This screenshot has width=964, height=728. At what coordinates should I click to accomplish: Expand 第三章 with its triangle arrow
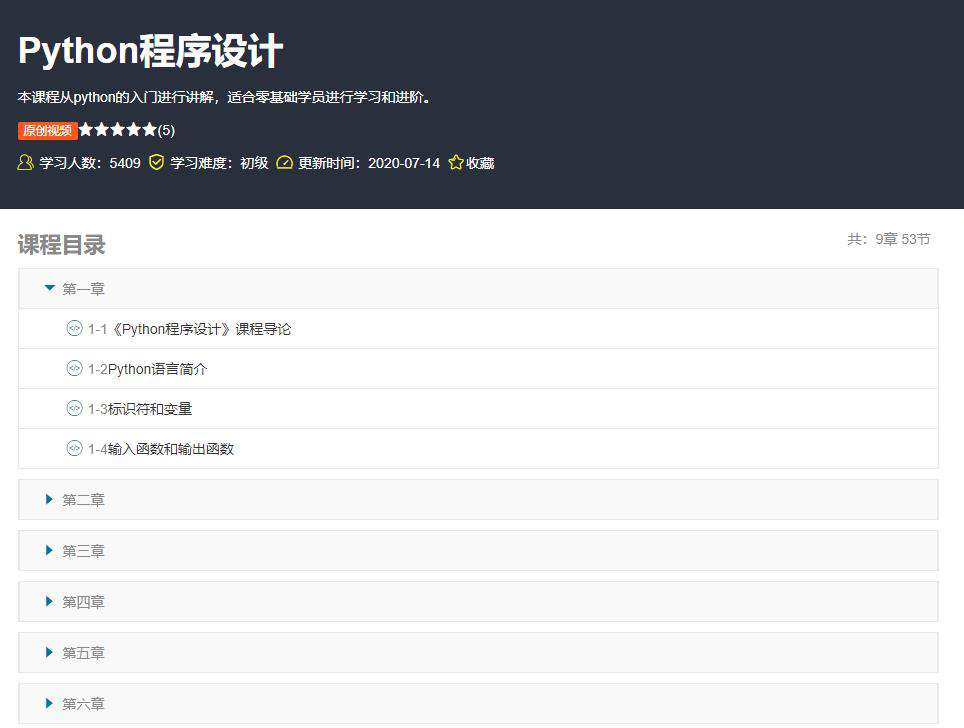click(x=49, y=550)
